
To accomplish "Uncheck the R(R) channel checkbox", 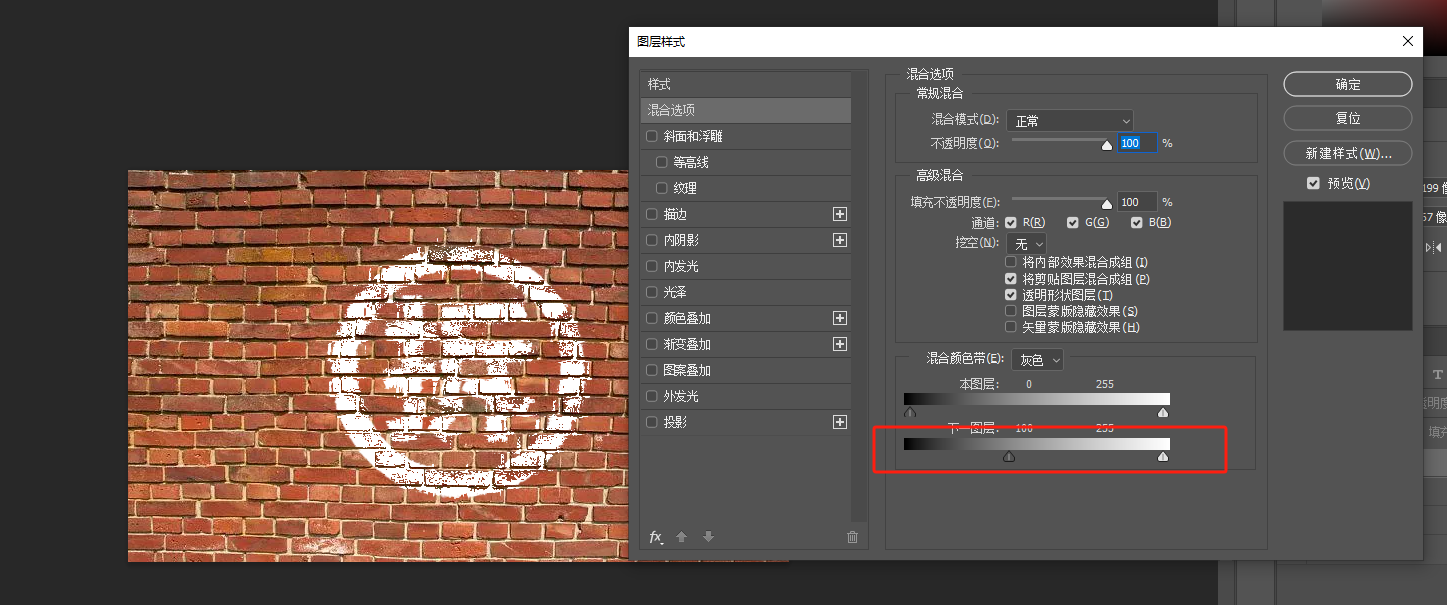I will click(x=1011, y=222).
